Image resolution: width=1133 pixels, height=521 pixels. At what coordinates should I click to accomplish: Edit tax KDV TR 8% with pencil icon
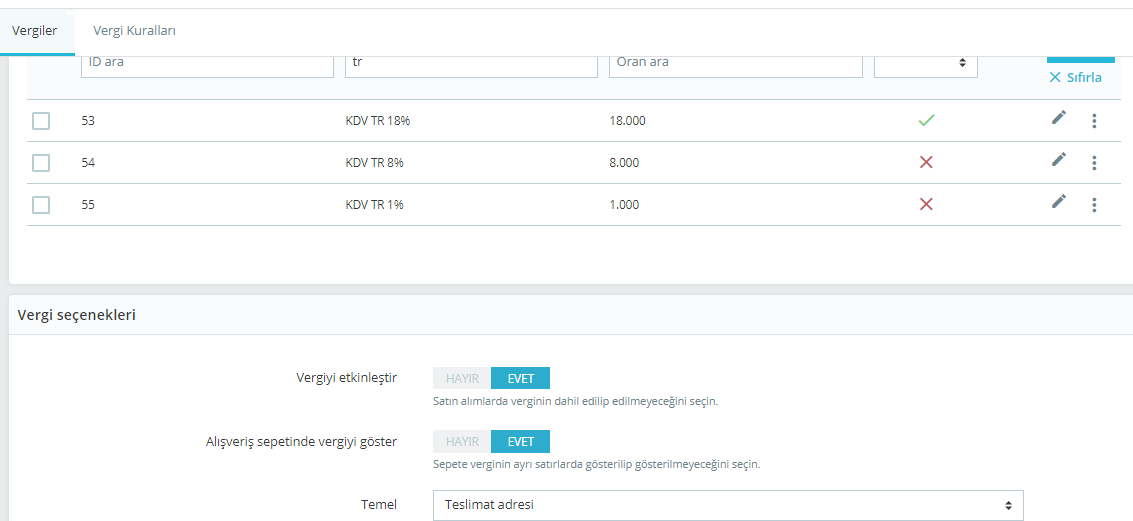(1059, 160)
